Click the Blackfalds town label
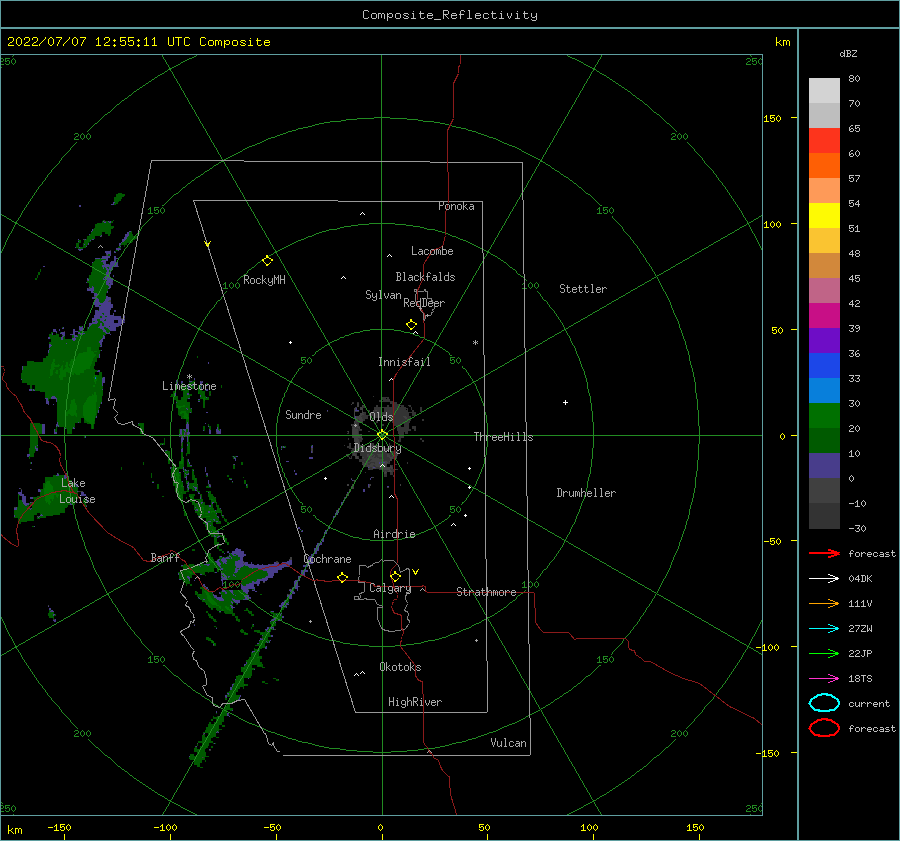Viewport: 900px width, 841px height. (425, 277)
